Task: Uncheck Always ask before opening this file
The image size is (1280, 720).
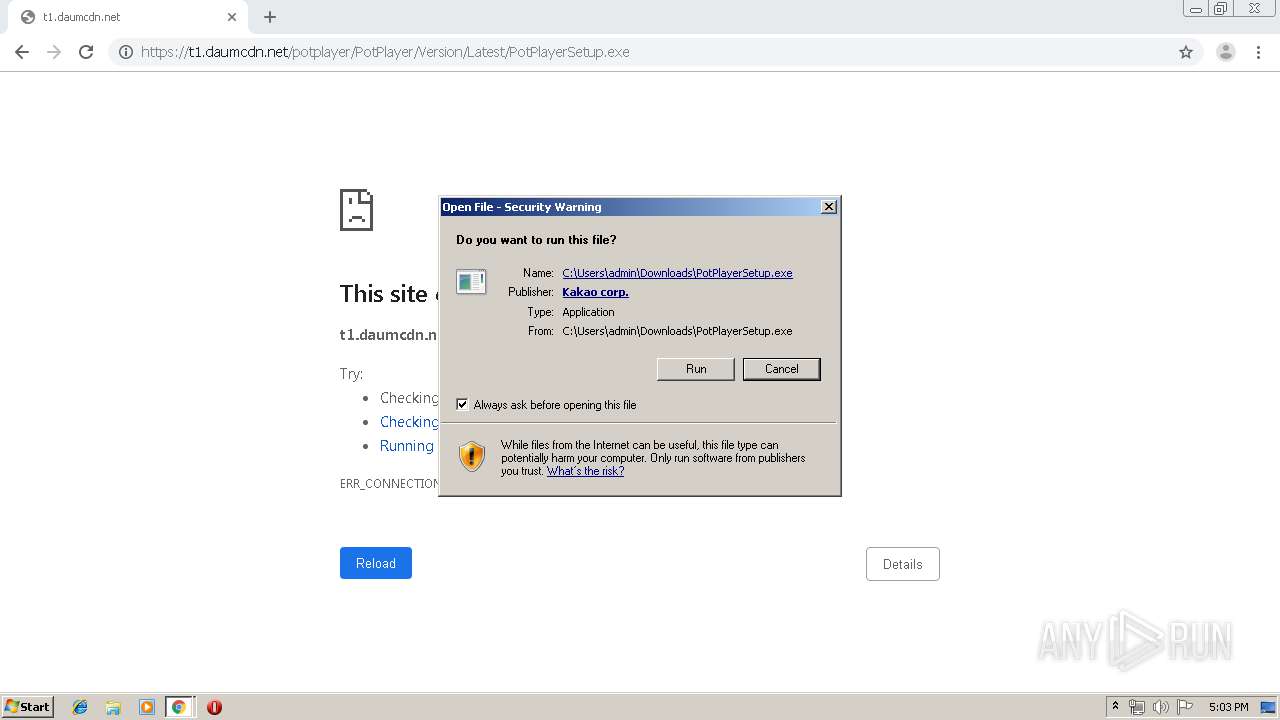Action: click(462, 405)
